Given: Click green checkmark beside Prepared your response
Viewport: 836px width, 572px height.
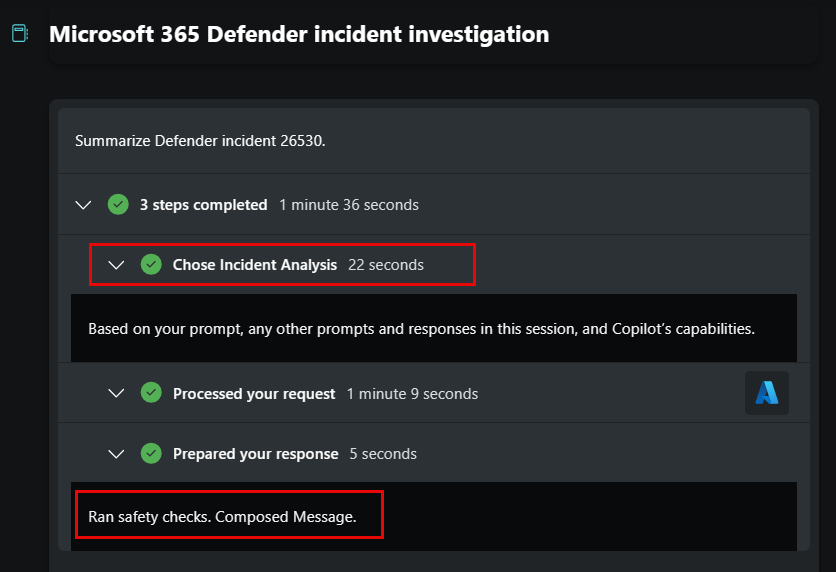Looking at the screenshot, I should point(151,454).
